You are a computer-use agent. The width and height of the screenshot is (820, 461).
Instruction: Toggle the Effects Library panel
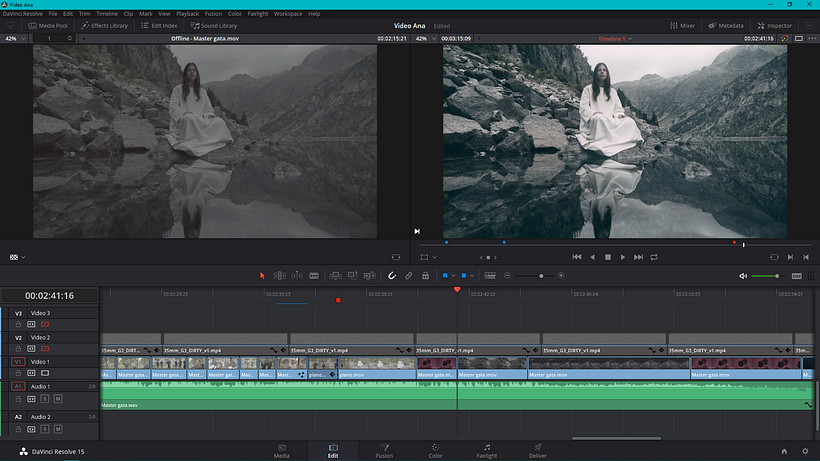pos(105,26)
